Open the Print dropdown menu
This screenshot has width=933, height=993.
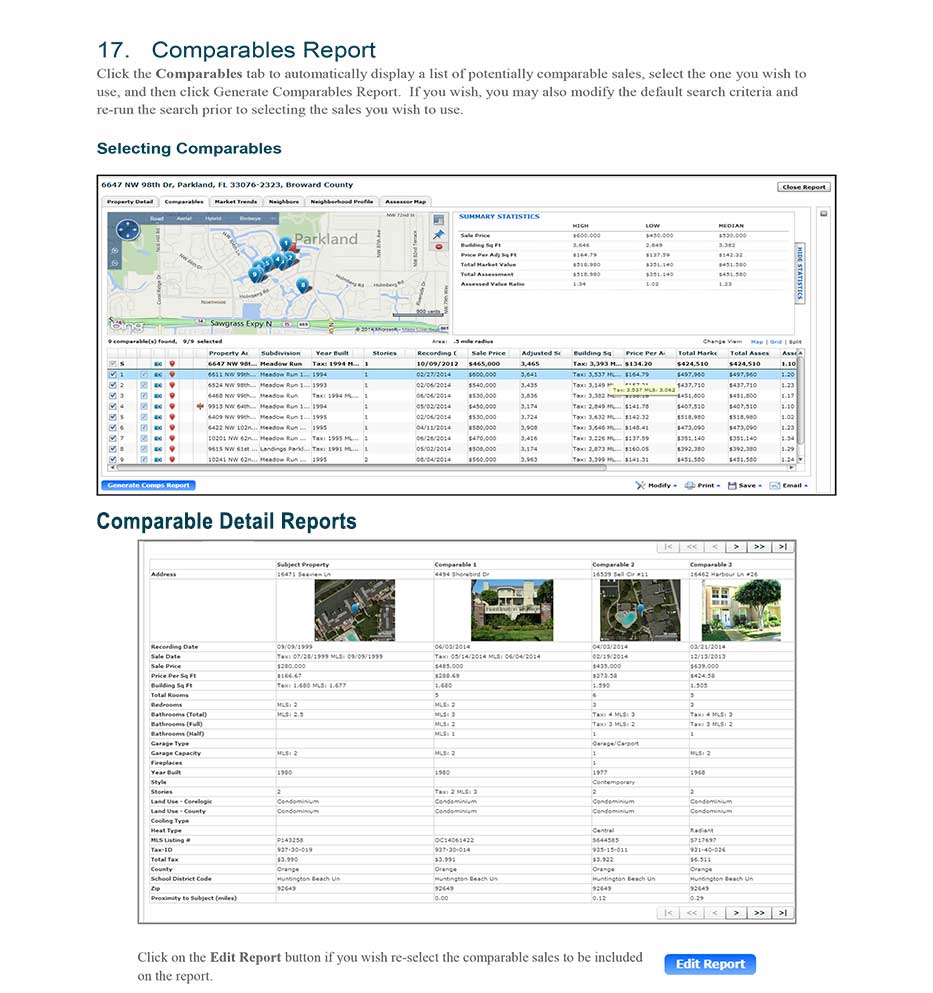point(702,486)
